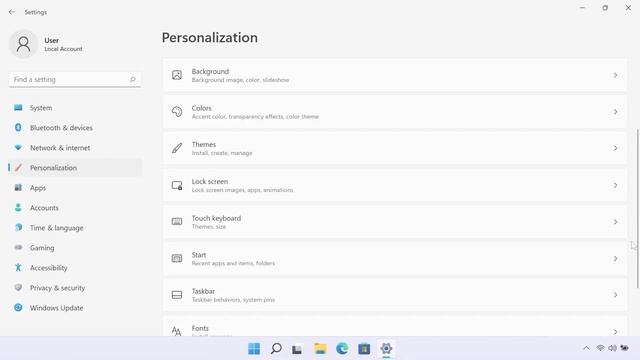
Task: Show hidden tray icons chevron
Action: (x=586, y=348)
